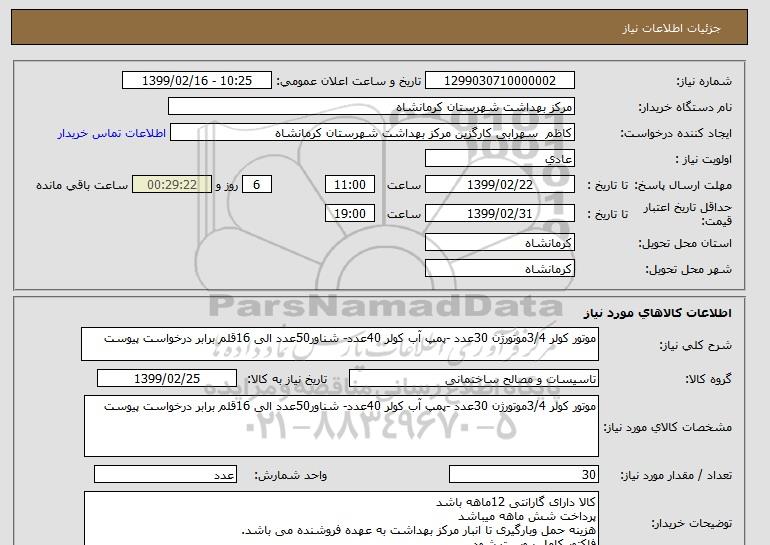This screenshot has width=770, height=545.
Task: Click the goods specifications text area
Action: click(341, 426)
